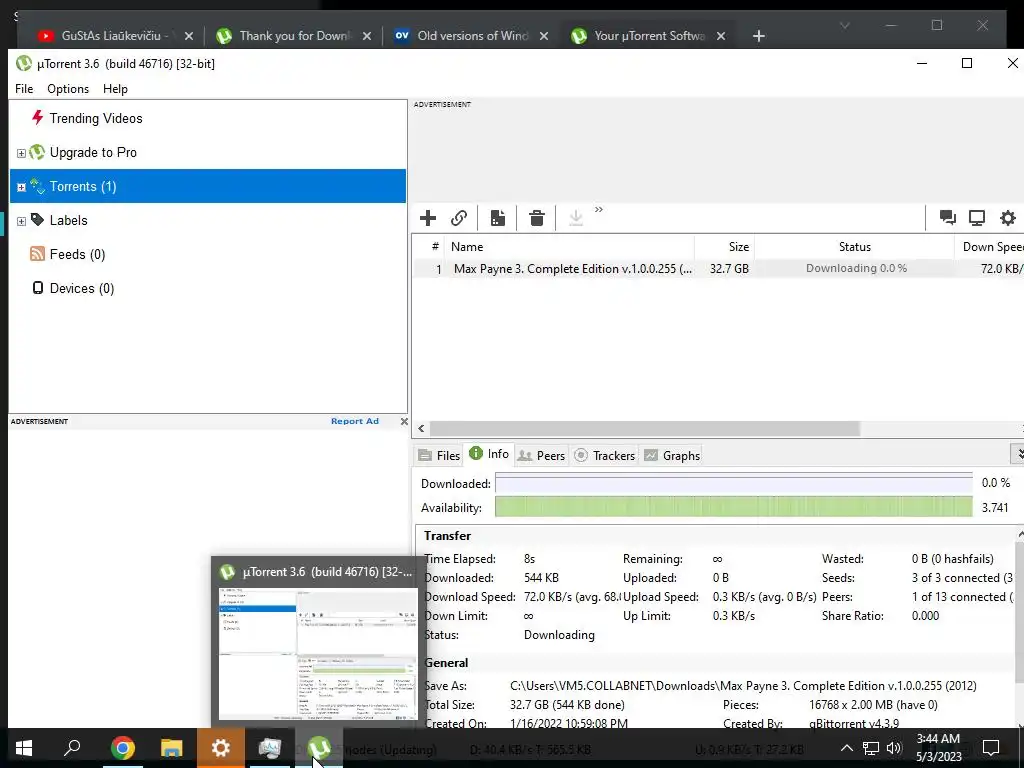Screen dimensions: 1024x768
Task: Collapse the detail pane with double-chevron button
Action: coord(1019,453)
